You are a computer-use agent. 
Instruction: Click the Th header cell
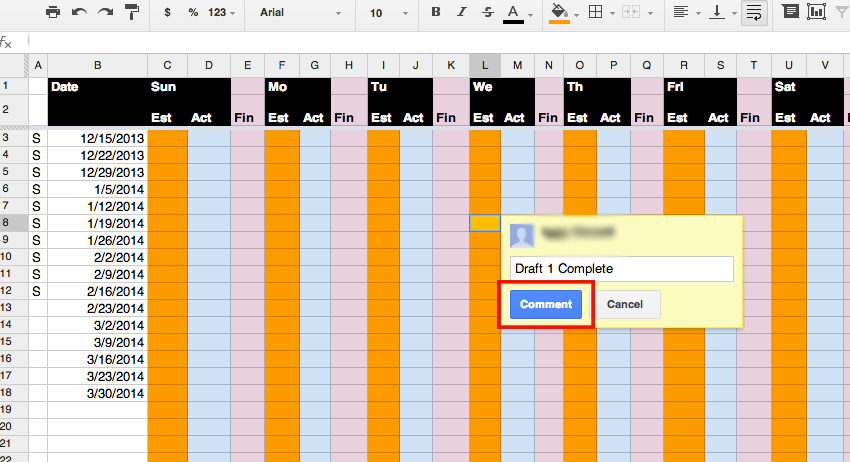coord(579,87)
